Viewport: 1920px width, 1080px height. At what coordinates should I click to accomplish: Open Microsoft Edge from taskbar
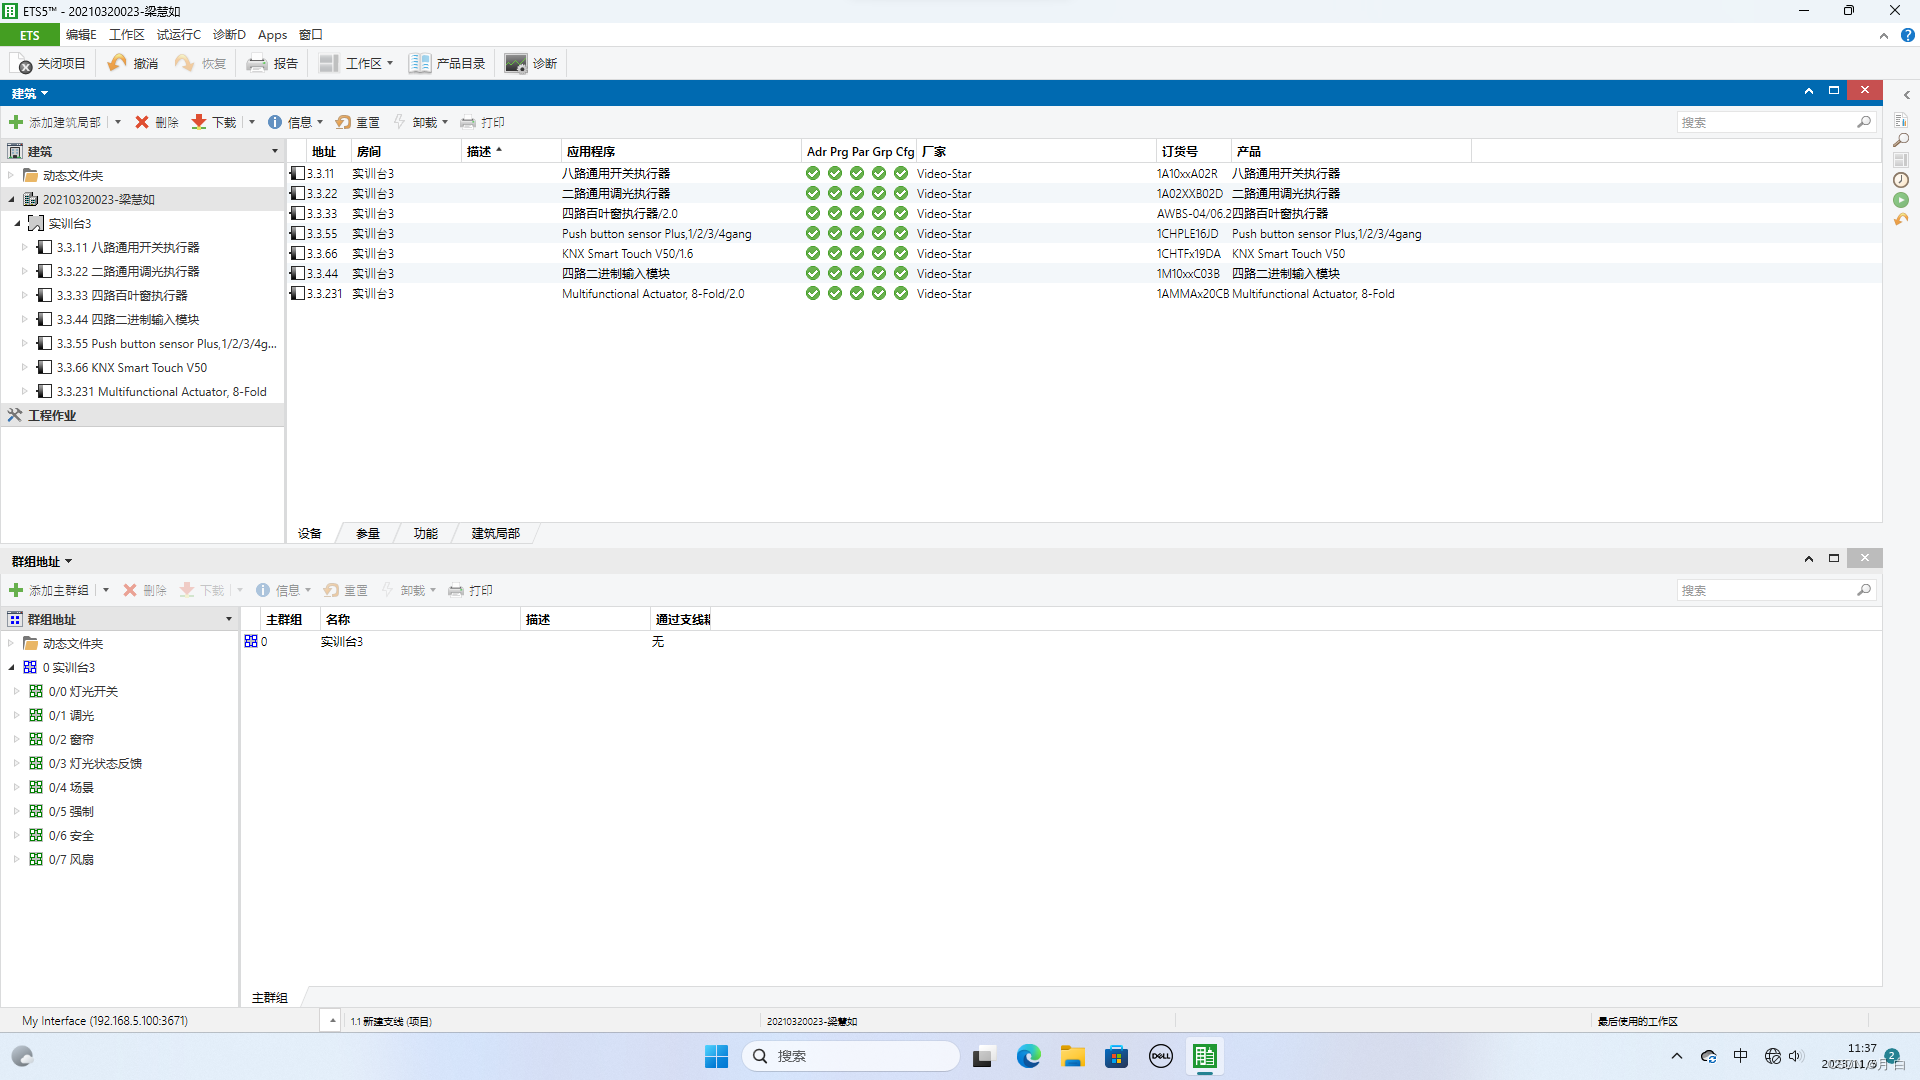click(x=1028, y=1056)
